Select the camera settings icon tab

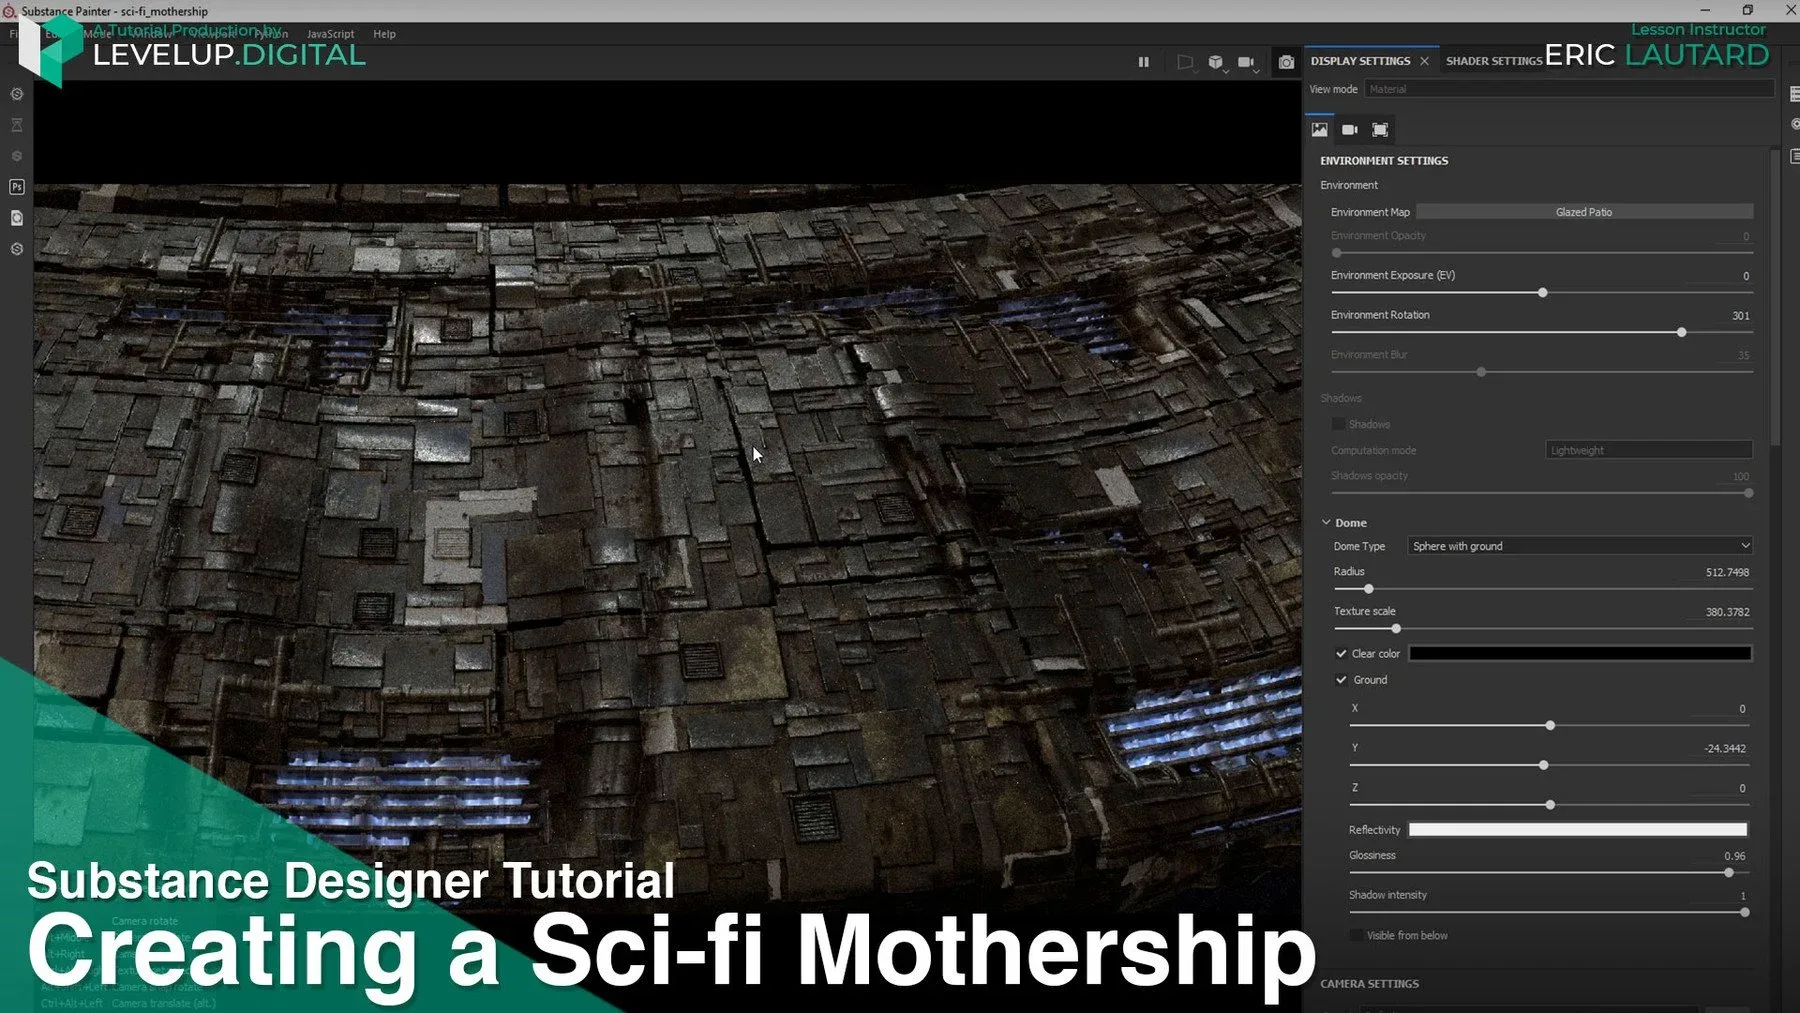(x=1349, y=130)
